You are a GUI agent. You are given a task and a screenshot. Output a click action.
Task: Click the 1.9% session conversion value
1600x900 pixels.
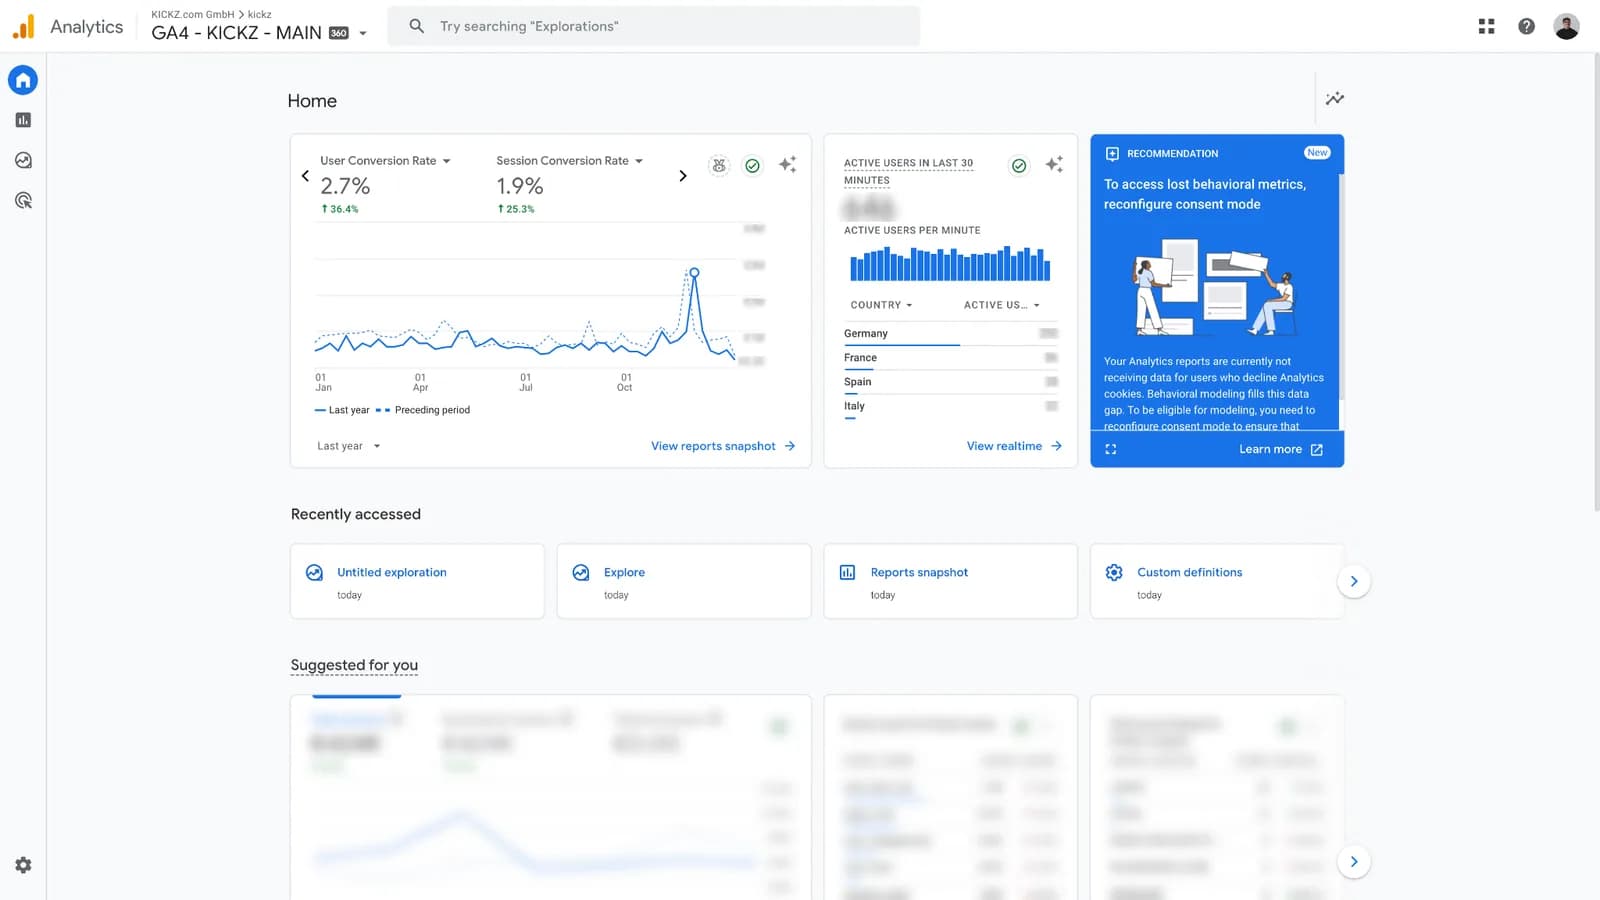click(520, 186)
